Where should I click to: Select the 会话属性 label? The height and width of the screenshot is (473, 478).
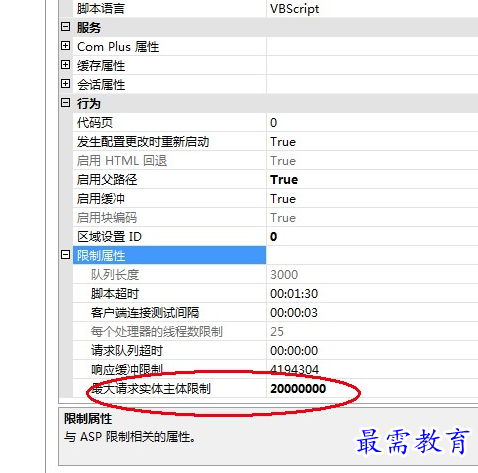[x=101, y=84]
